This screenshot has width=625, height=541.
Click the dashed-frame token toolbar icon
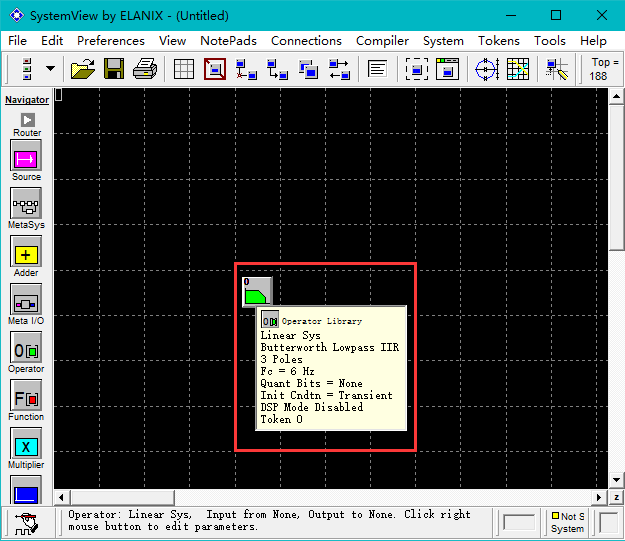417,69
